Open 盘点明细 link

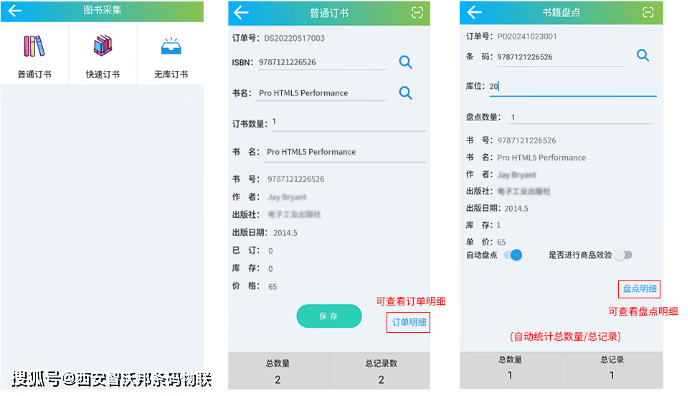tap(639, 289)
